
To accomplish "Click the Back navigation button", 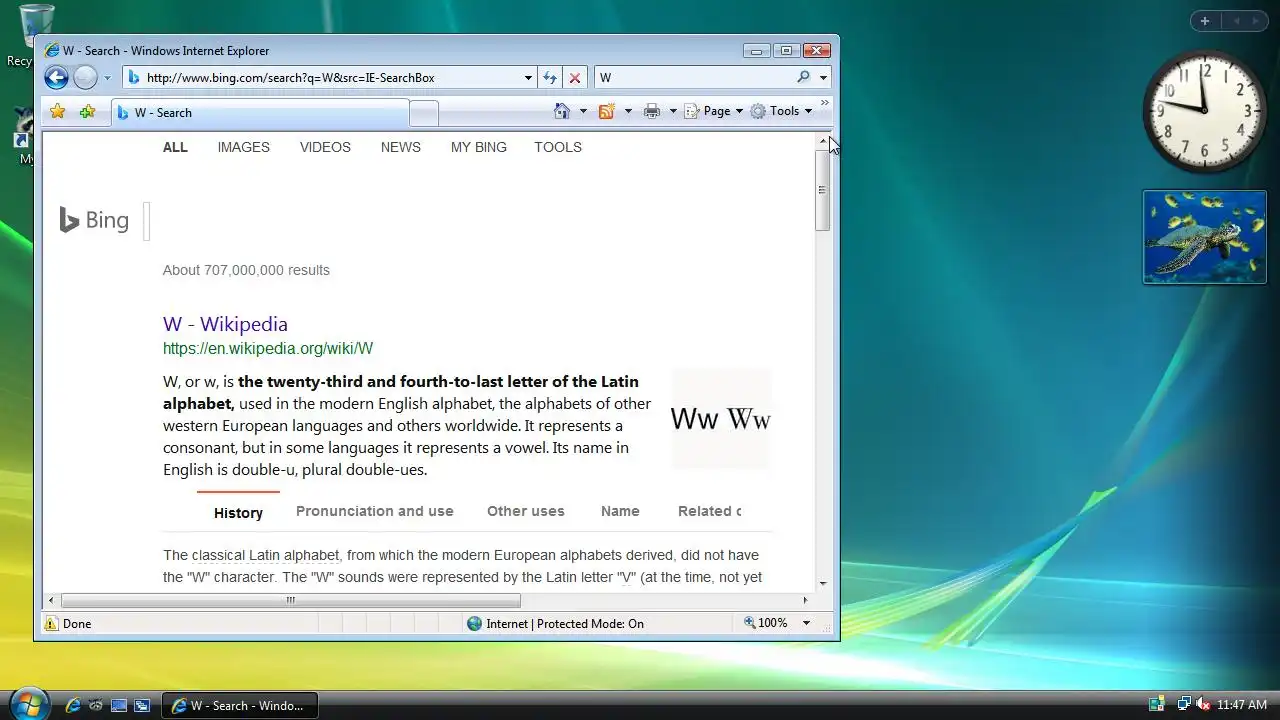I will 57,77.
